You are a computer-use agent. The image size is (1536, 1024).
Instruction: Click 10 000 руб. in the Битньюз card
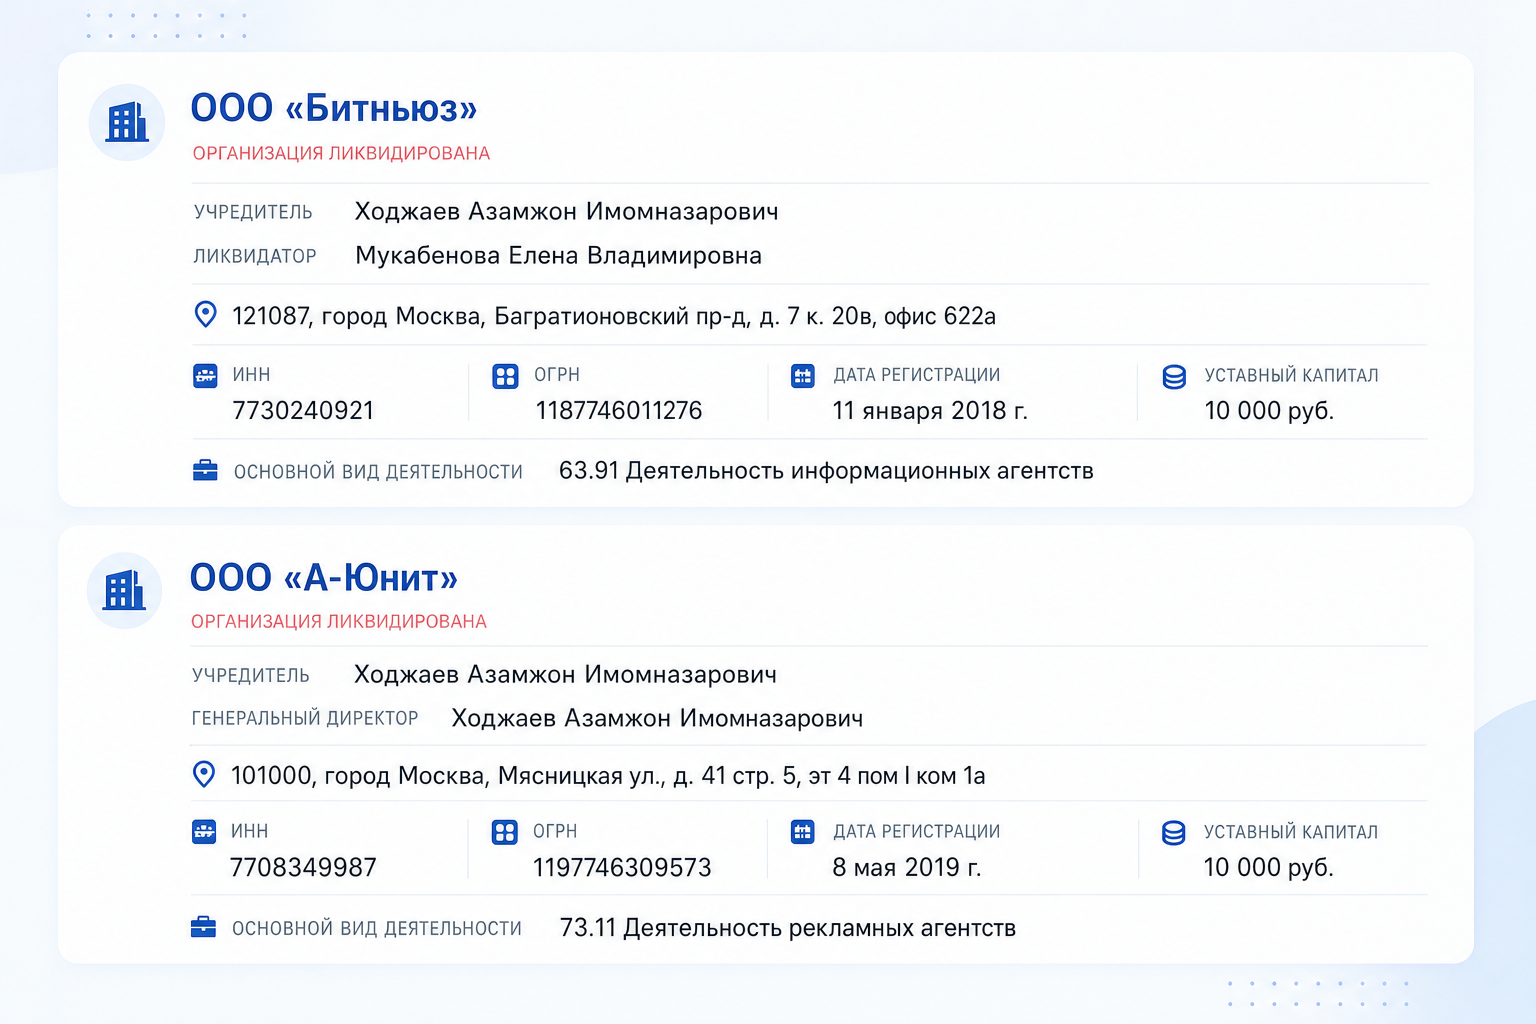click(x=1269, y=411)
